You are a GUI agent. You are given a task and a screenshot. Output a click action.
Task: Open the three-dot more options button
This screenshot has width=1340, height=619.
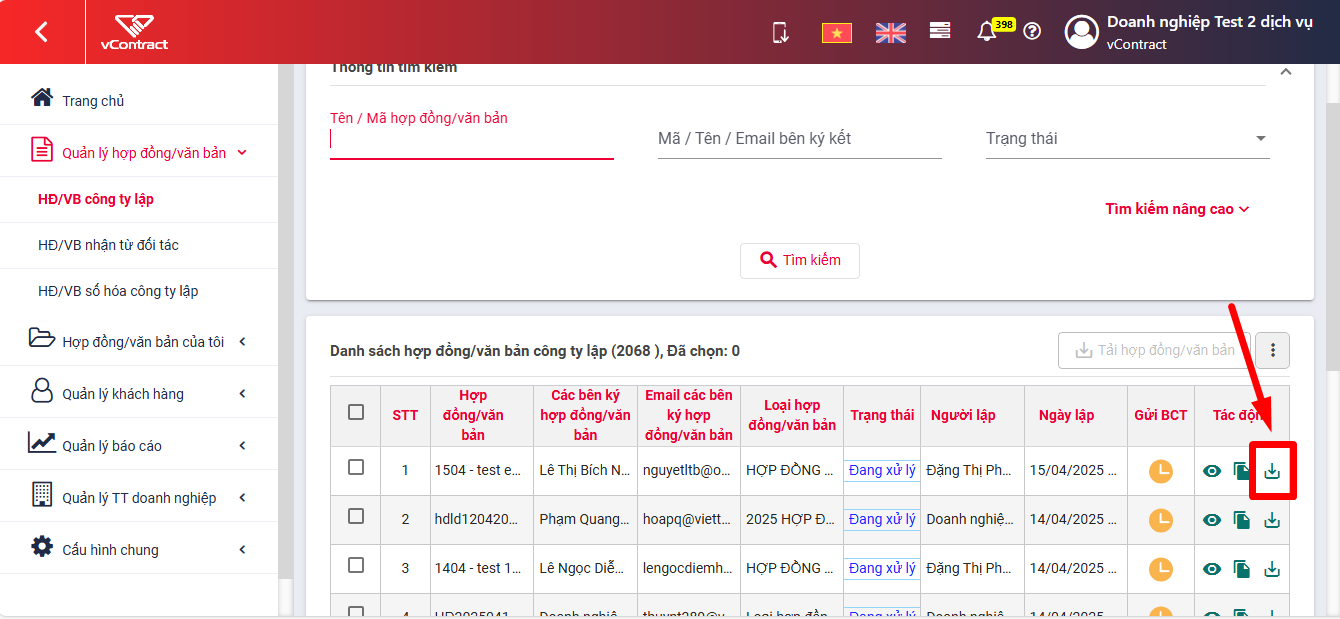(x=1273, y=350)
